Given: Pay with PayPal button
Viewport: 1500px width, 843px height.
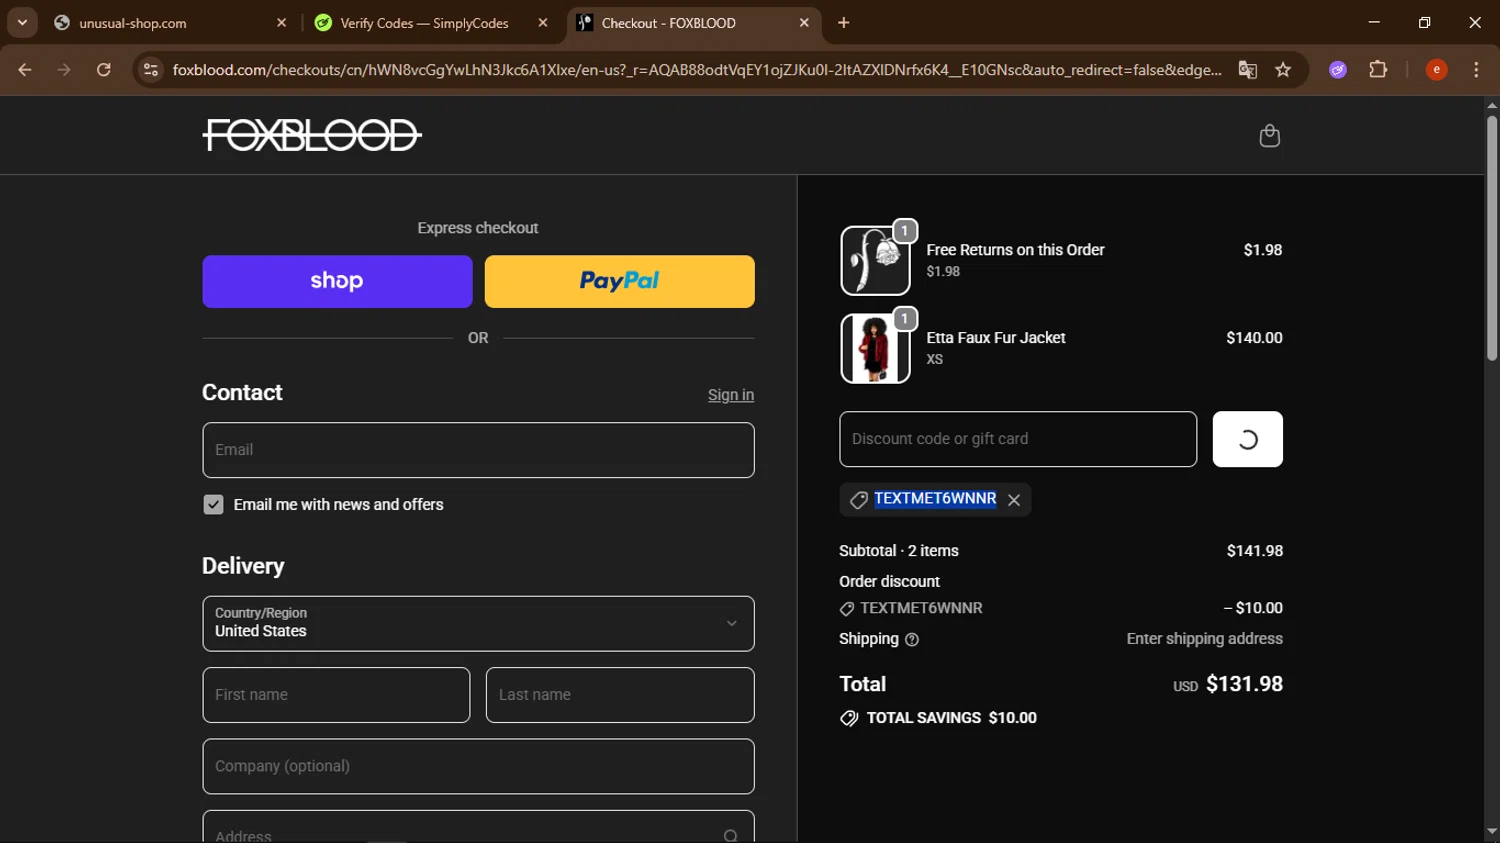Looking at the screenshot, I should [x=619, y=281].
